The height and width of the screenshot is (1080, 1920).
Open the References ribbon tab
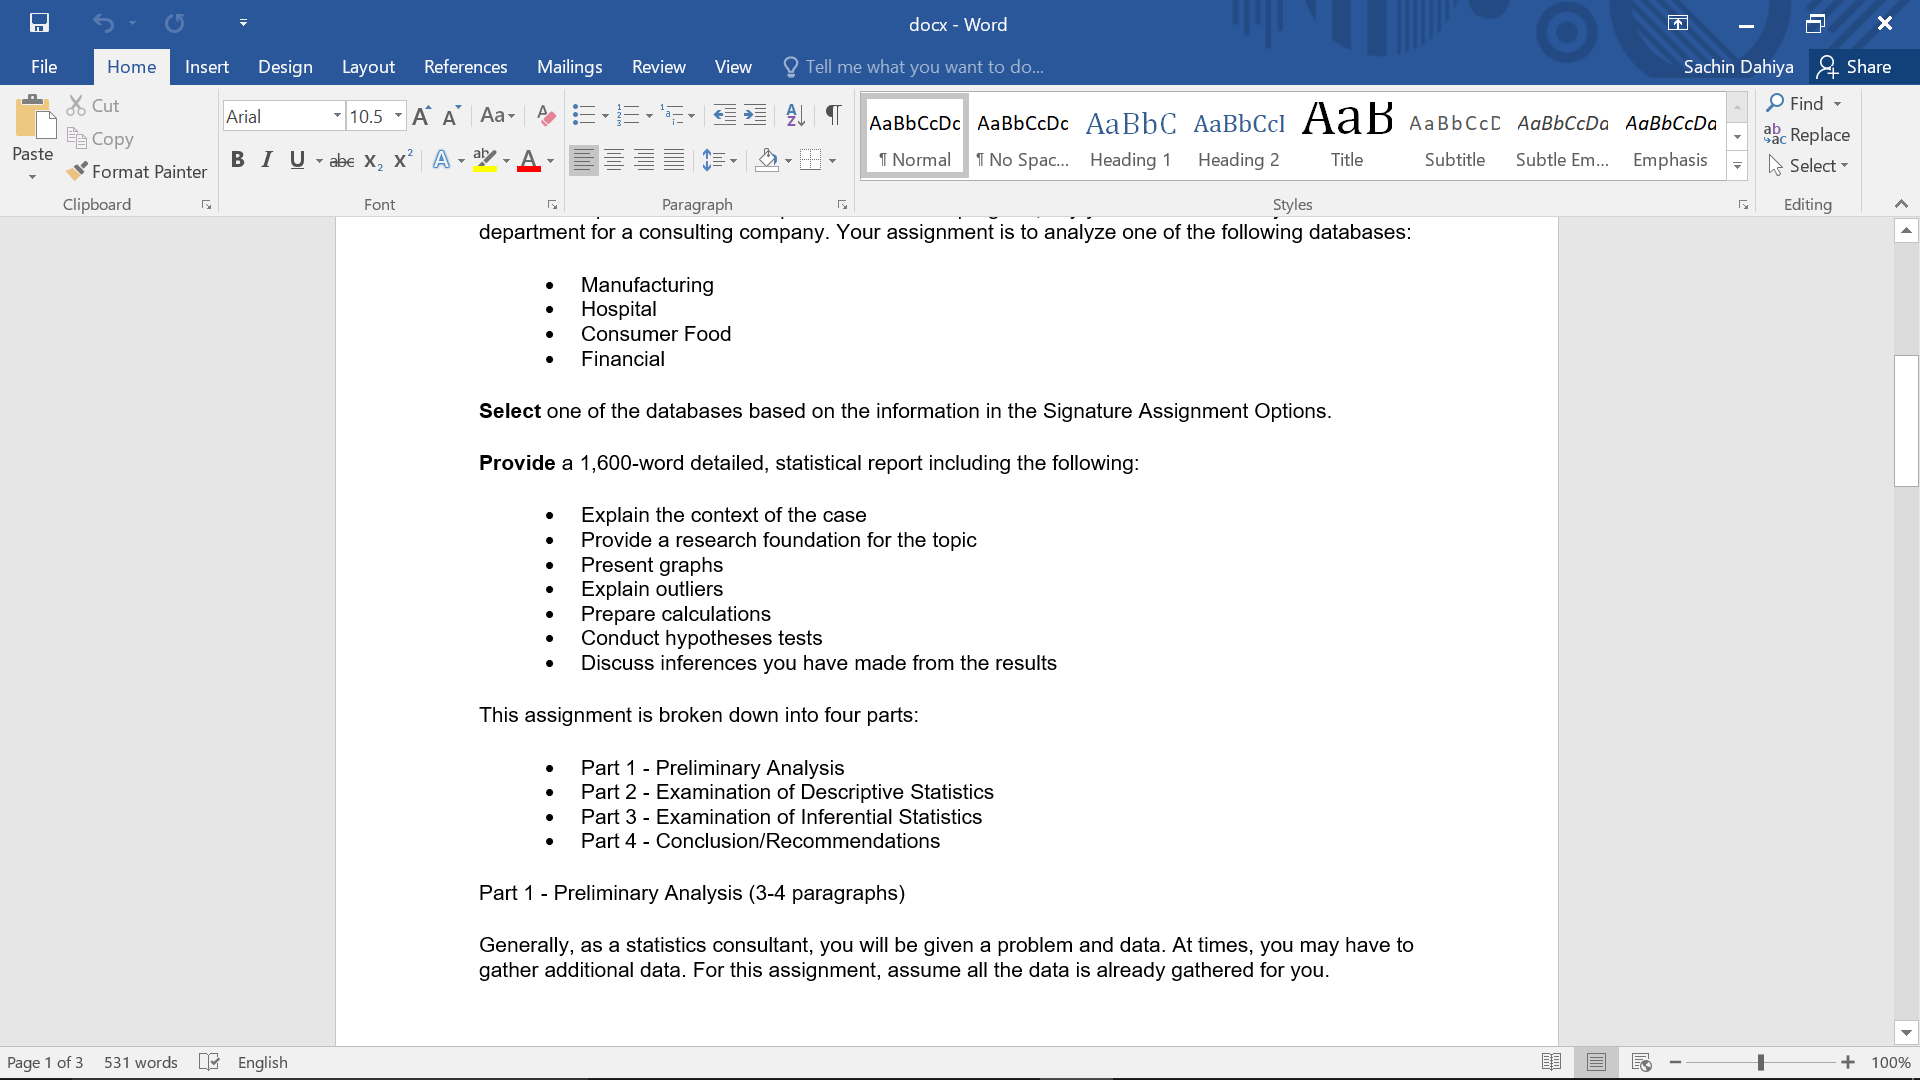[x=465, y=67]
